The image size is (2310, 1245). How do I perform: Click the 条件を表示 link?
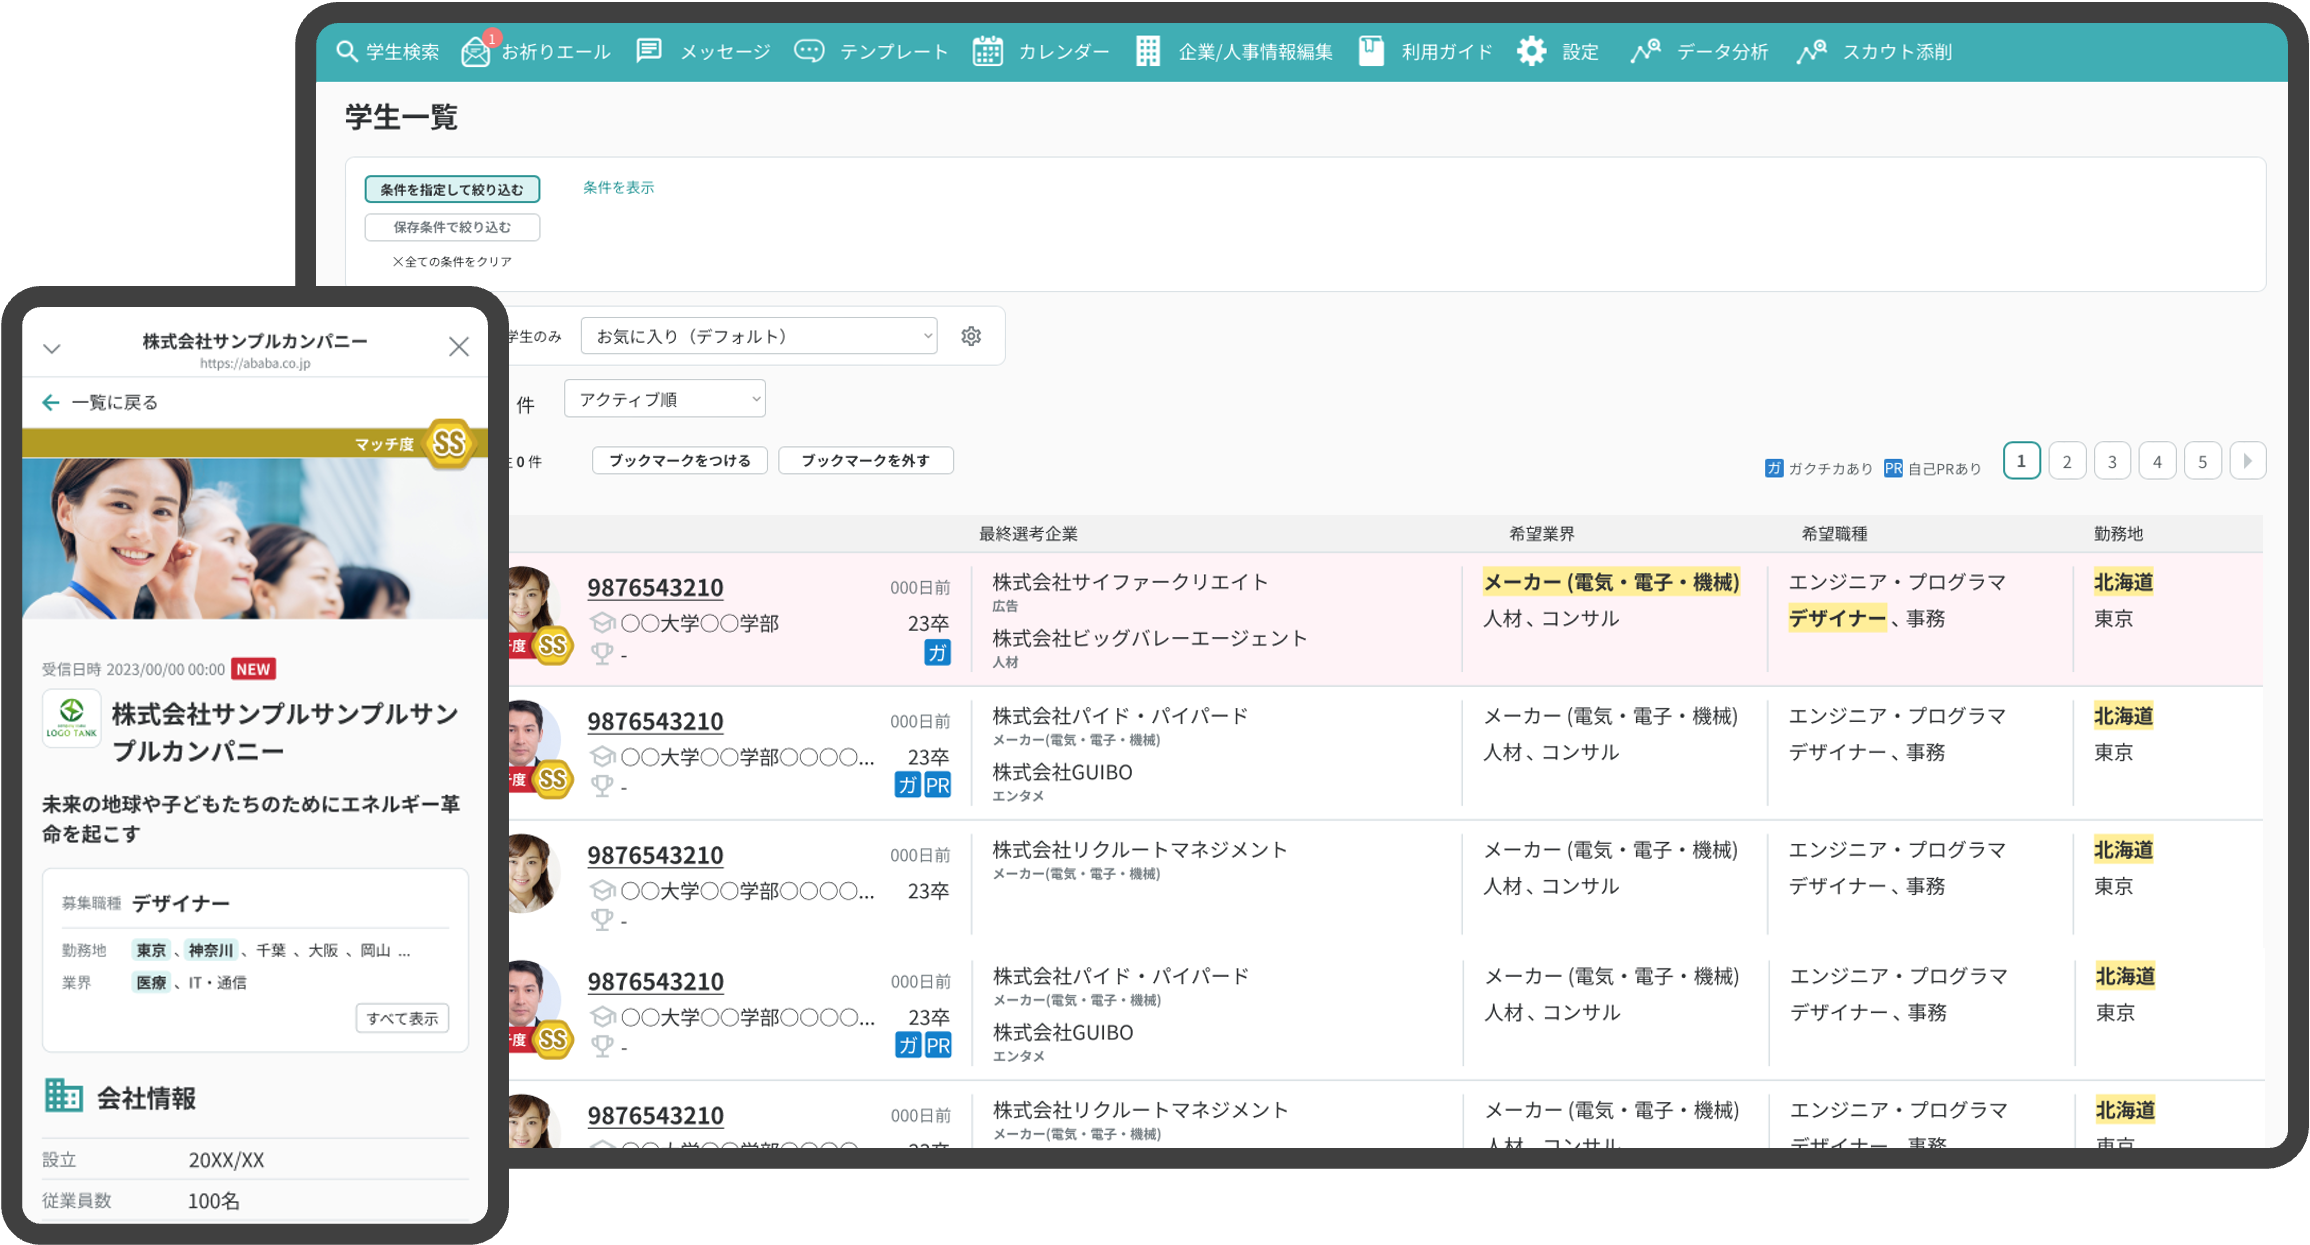[618, 187]
